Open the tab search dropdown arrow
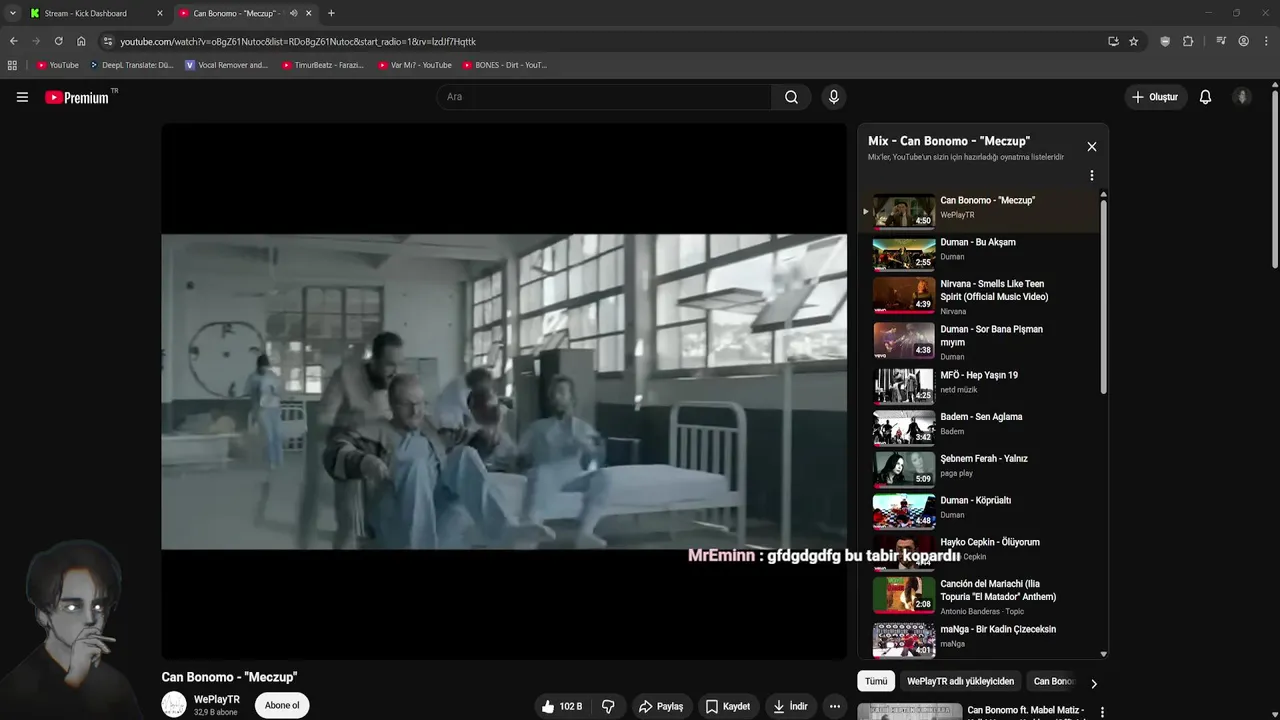Screen dimensions: 1280x720 [12, 13]
